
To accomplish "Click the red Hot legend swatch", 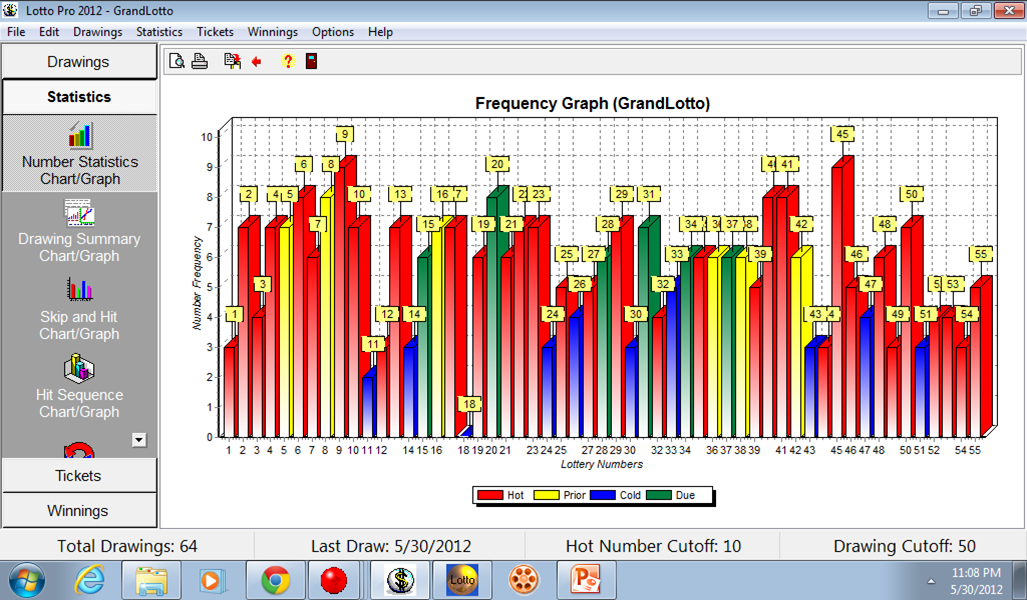I will 490,495.
